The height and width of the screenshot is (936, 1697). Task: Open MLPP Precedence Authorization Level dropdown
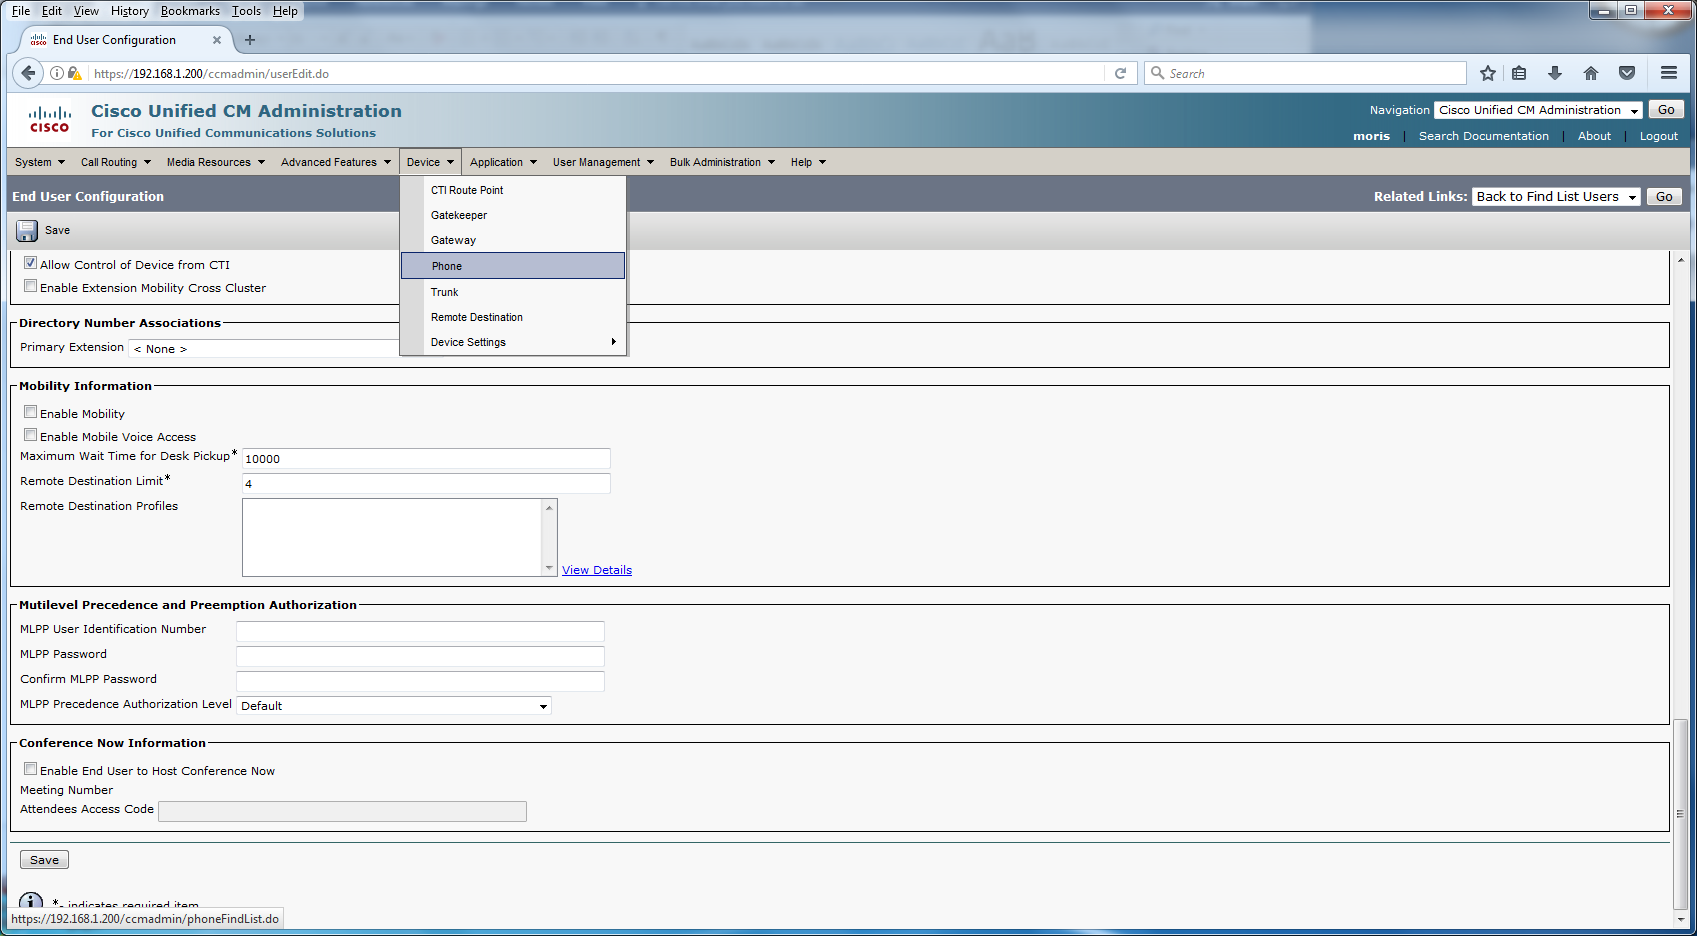pyautogui.click(x=394, y=706)
